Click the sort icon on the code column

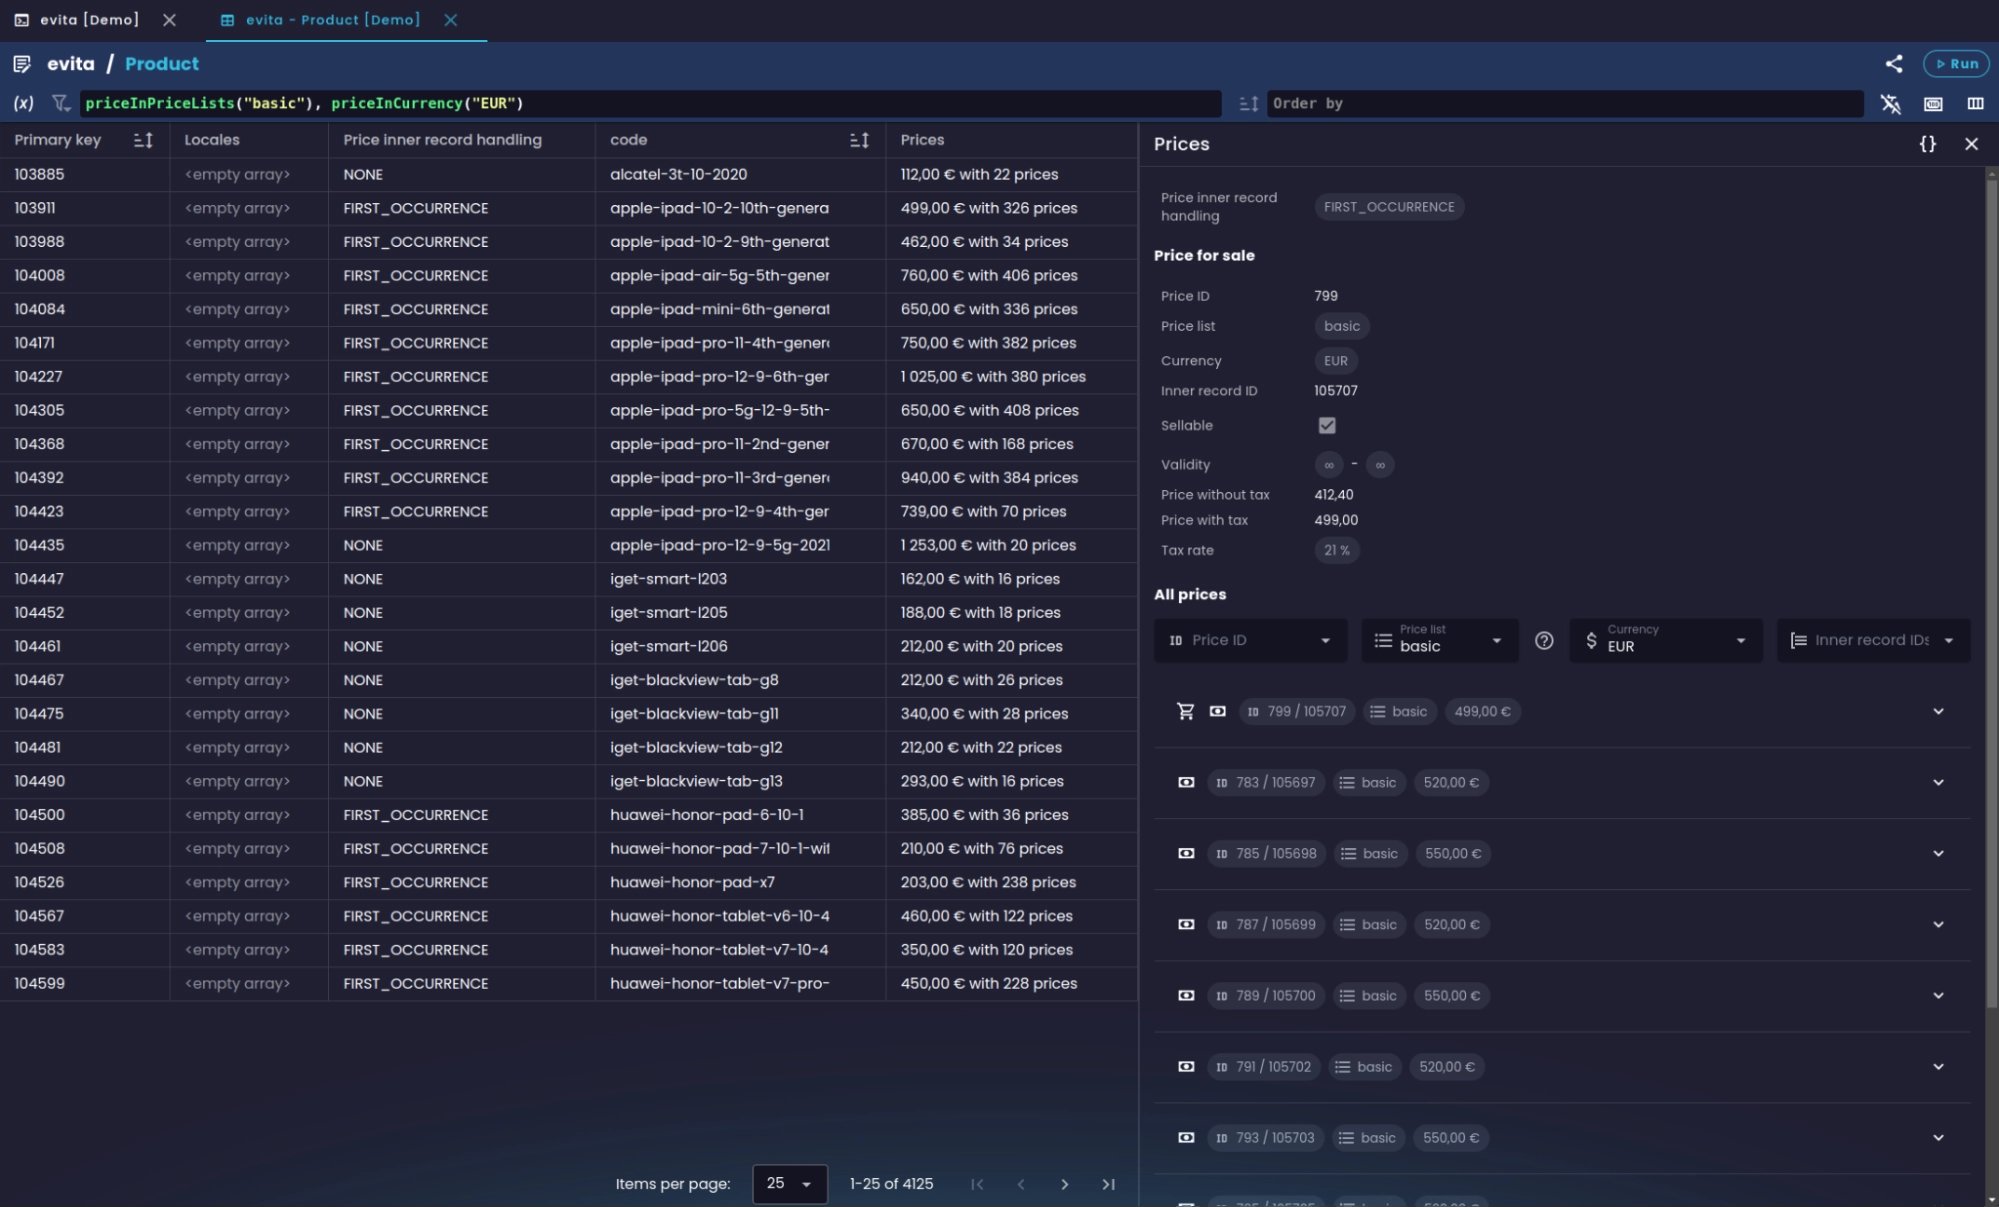coord(859,140)
